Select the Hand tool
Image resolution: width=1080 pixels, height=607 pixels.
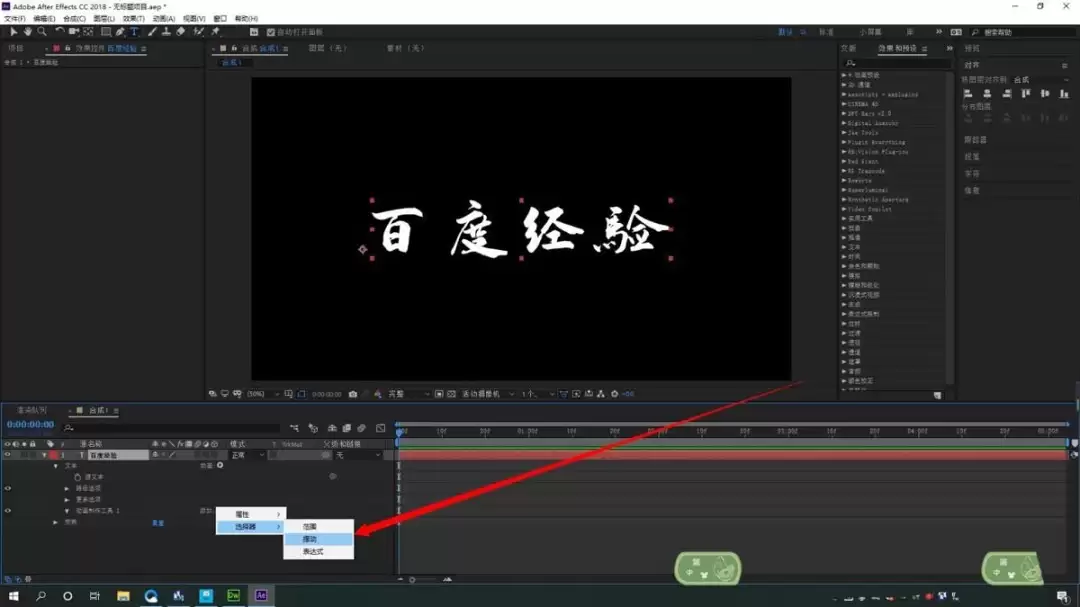tap(28, 32)
